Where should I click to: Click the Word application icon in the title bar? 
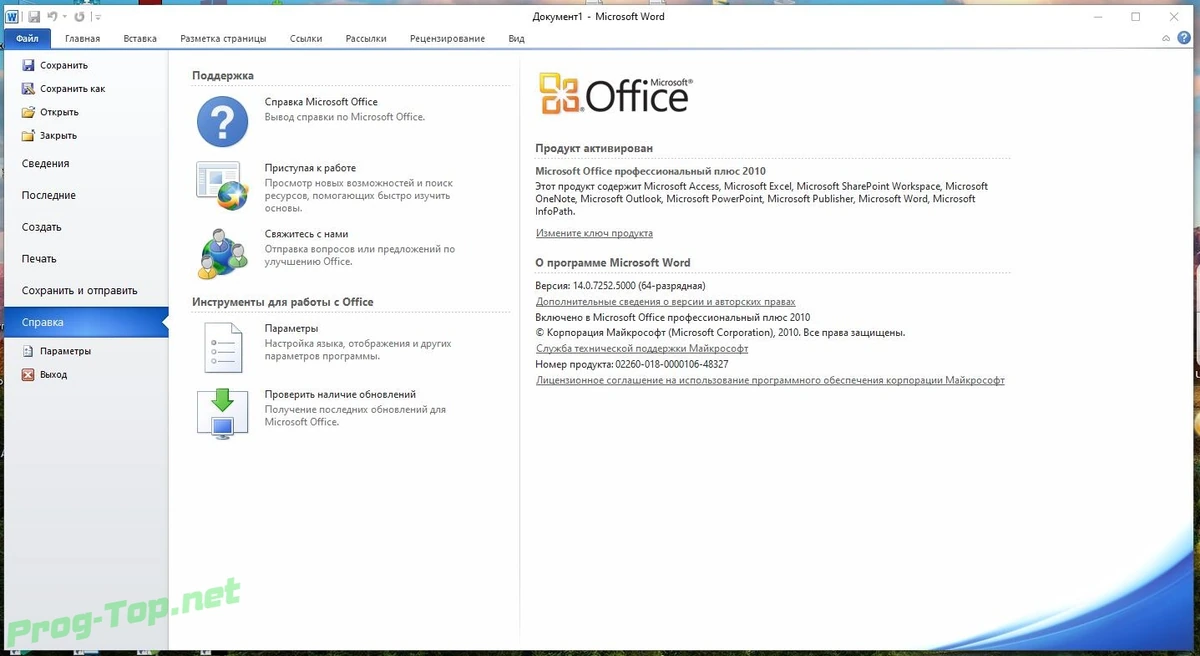click(x=12, y=17)
